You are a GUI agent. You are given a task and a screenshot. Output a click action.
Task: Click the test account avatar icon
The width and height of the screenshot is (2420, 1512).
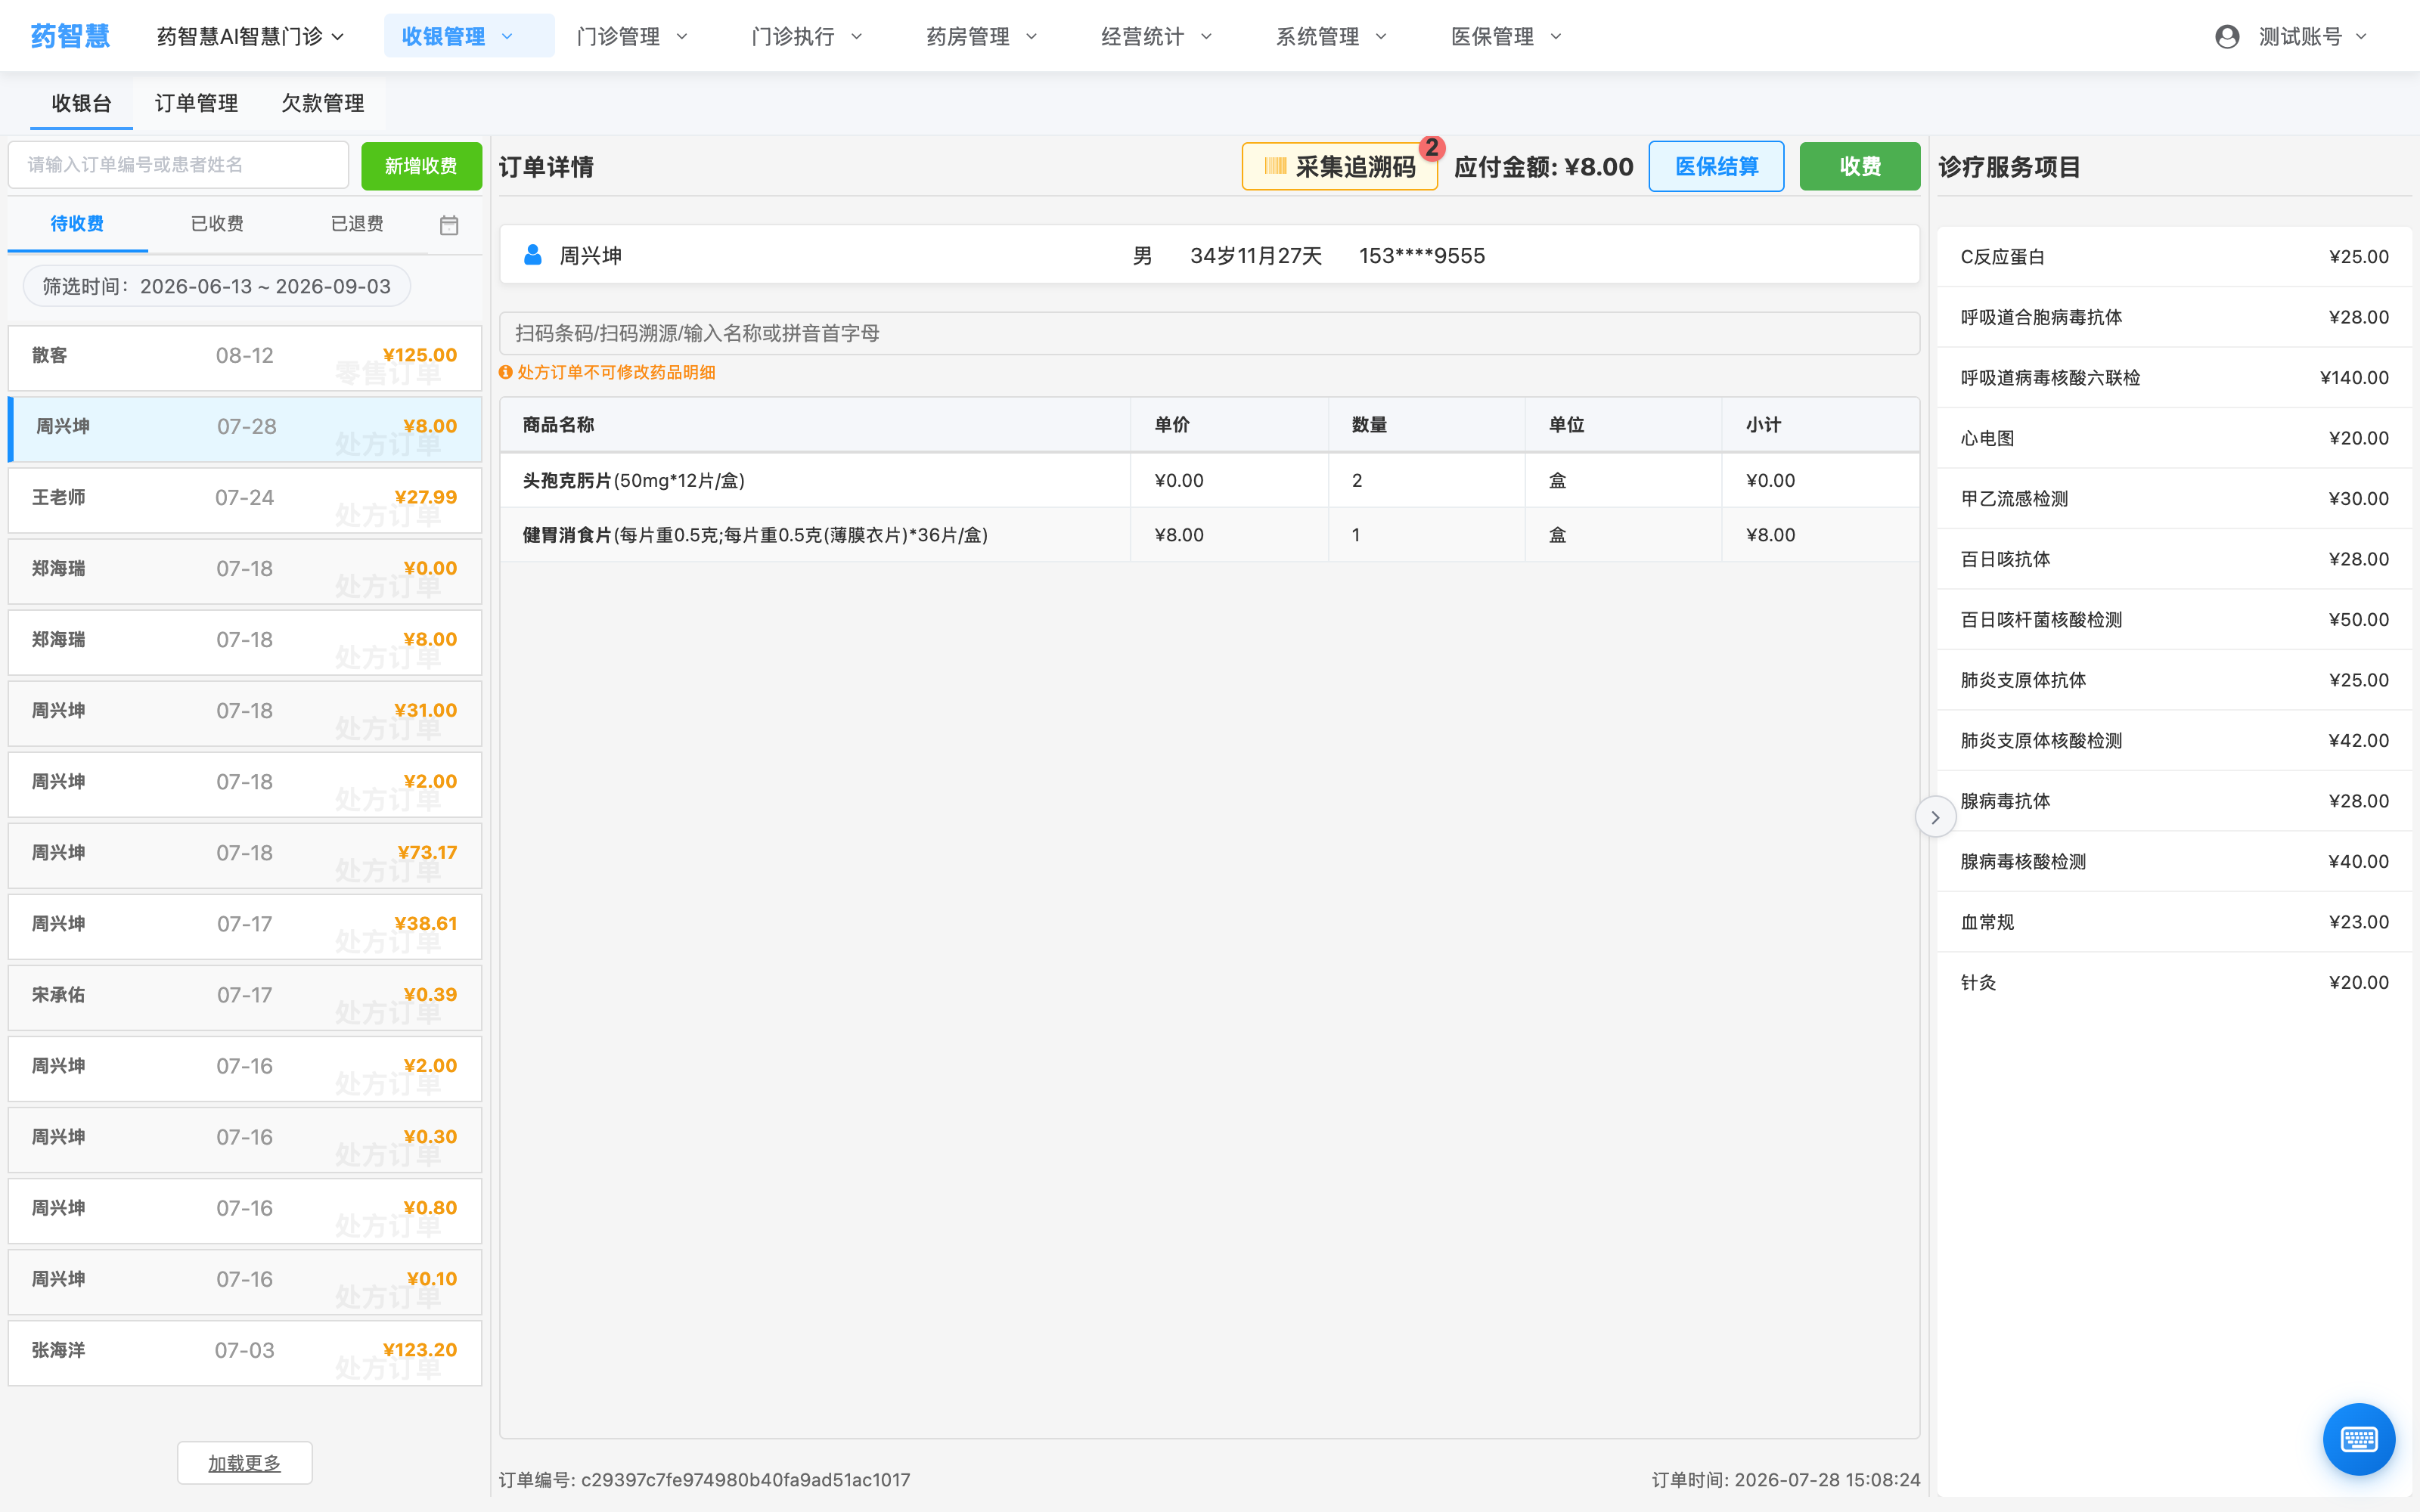[2226, 37]
